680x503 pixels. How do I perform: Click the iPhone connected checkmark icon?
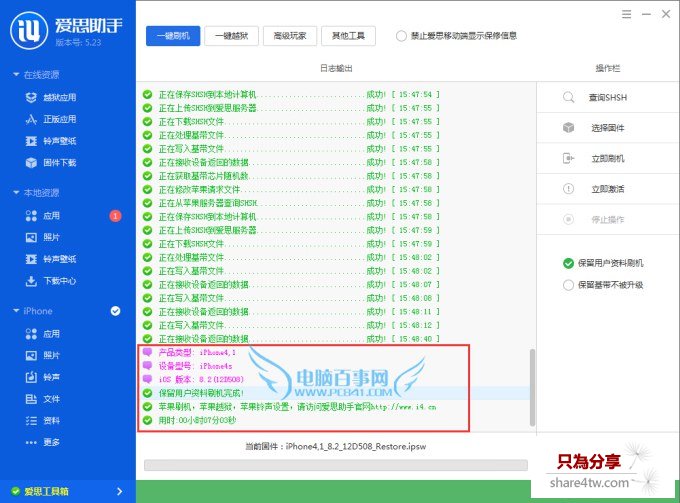tap(115, 311)
